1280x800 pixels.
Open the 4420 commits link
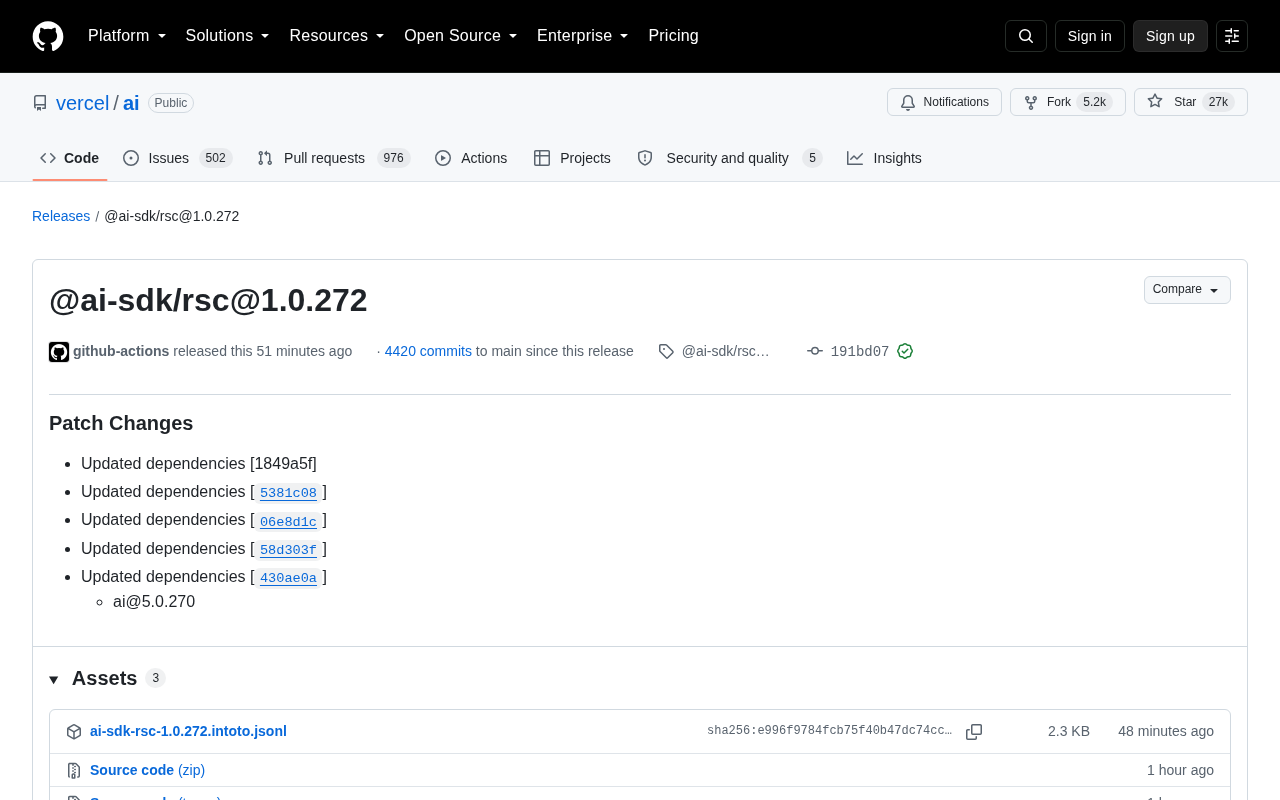coord(428,351)
